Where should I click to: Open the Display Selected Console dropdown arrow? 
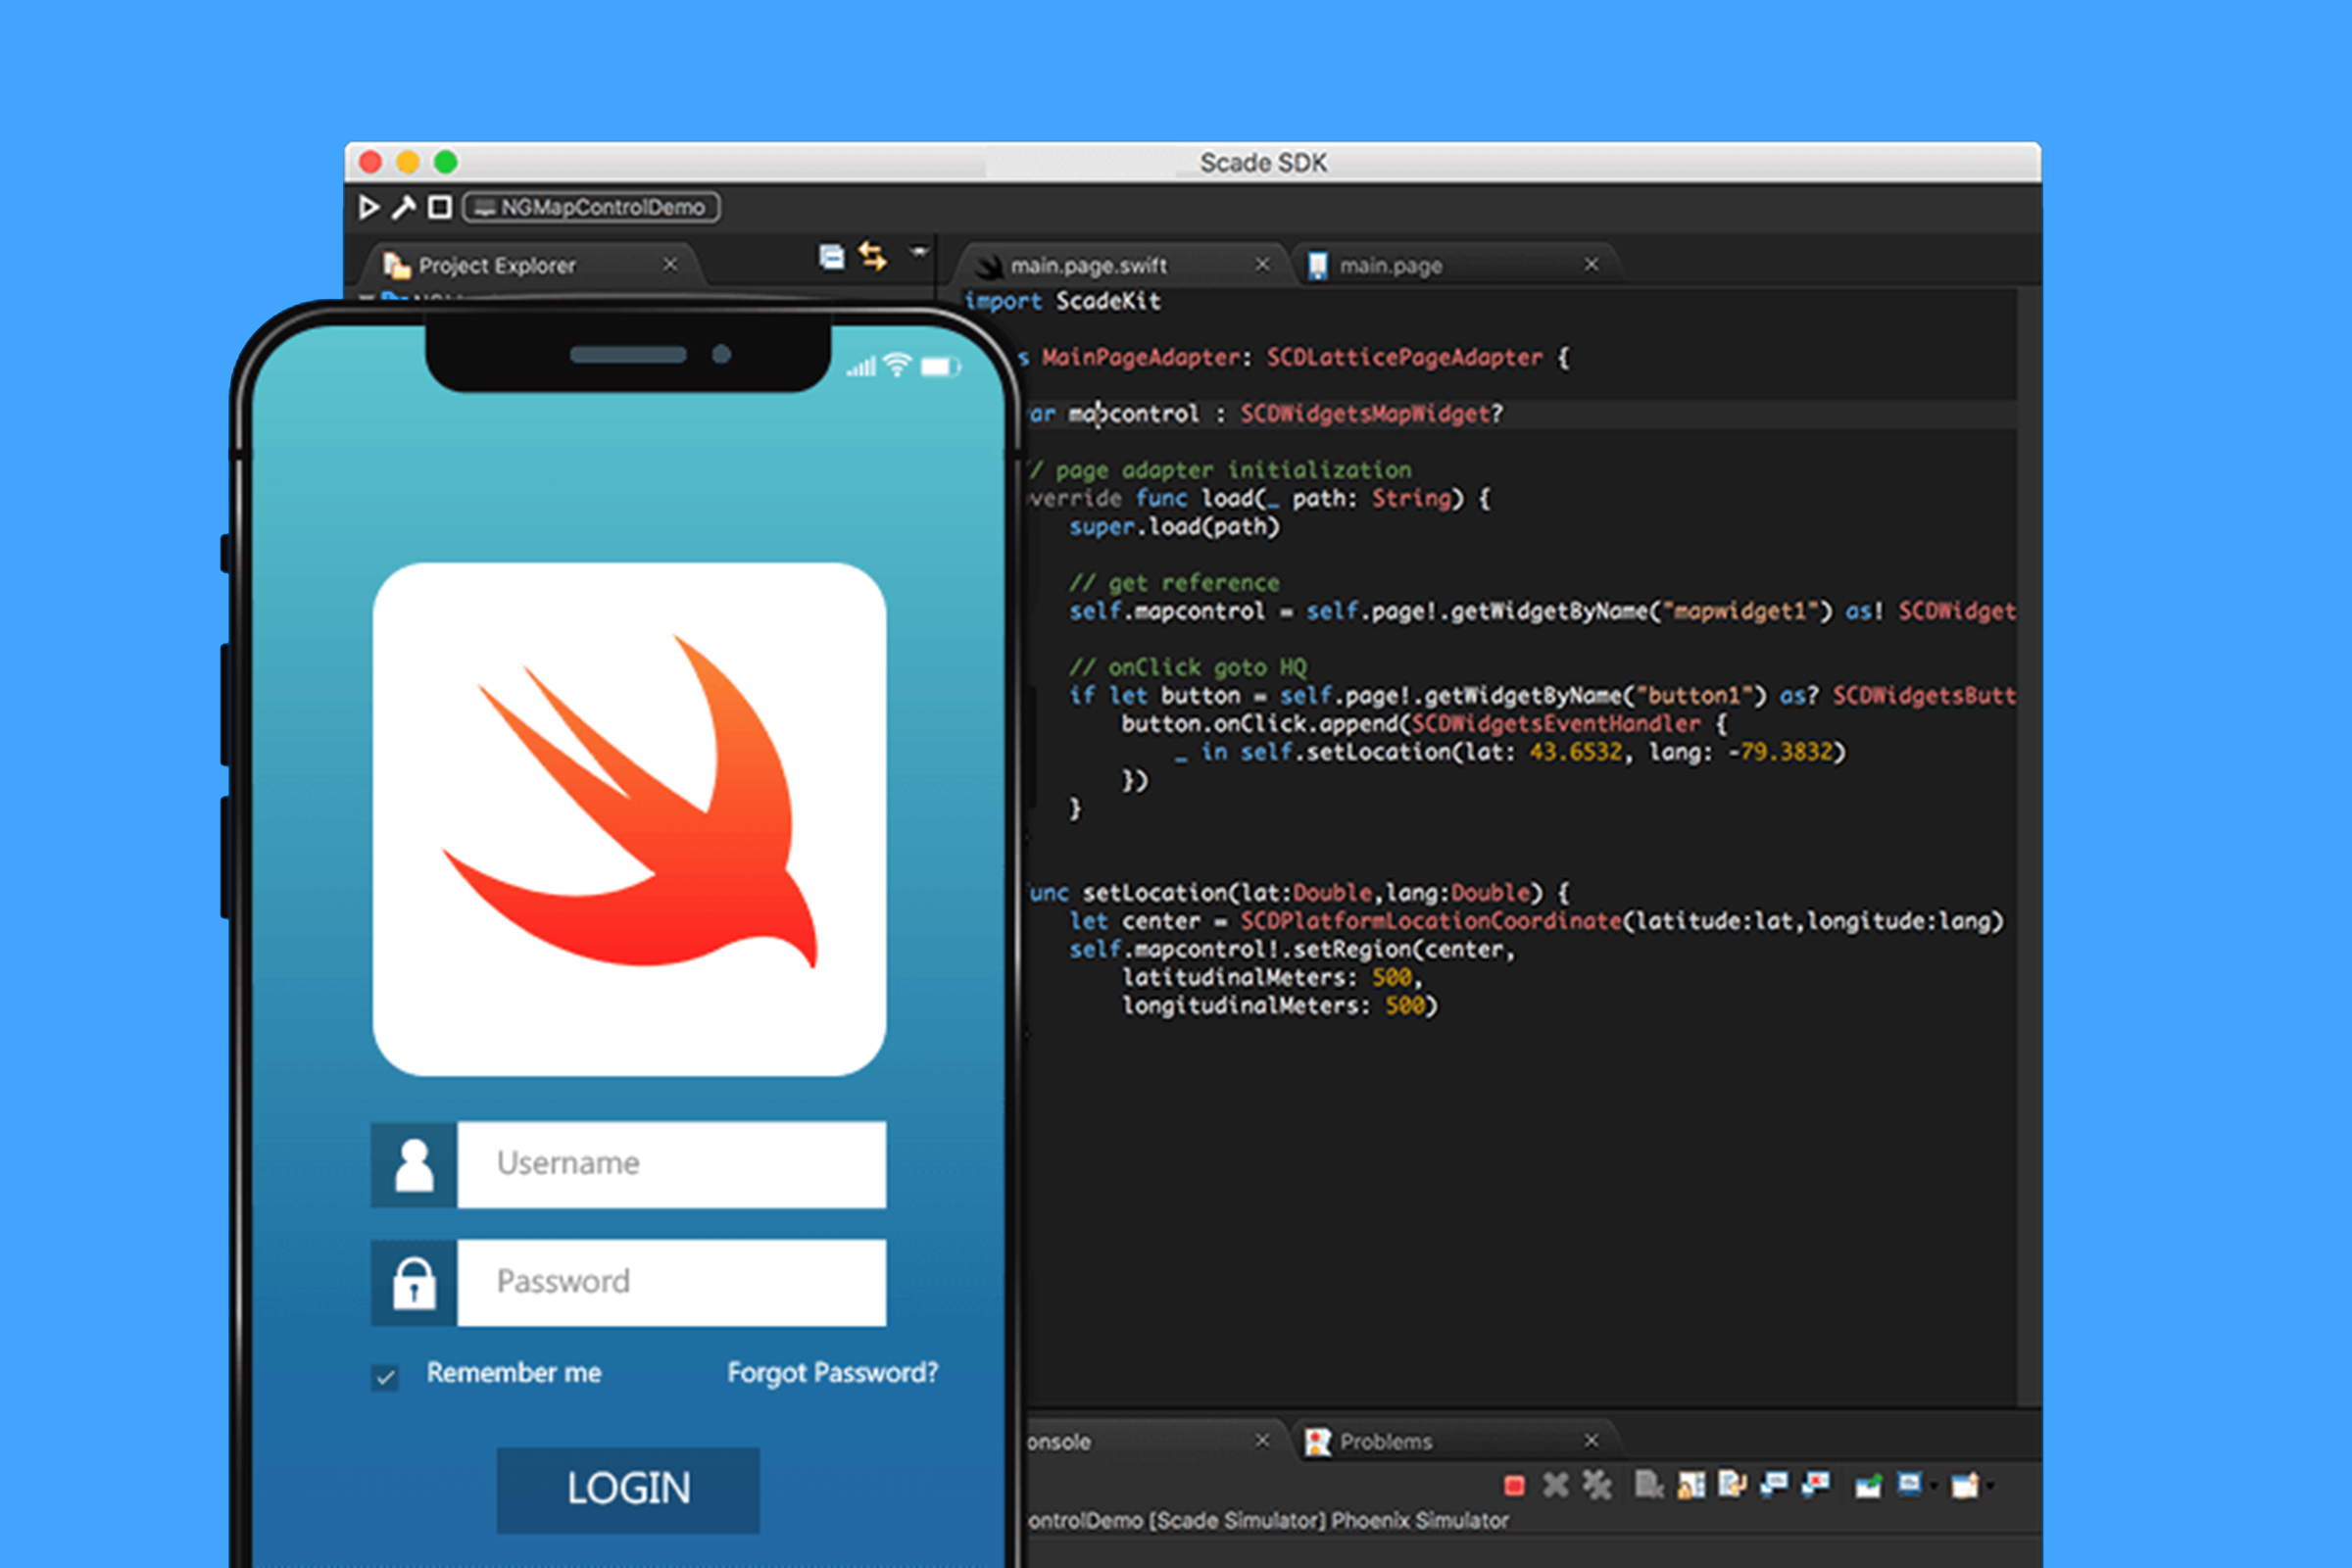point(1934,1486)
